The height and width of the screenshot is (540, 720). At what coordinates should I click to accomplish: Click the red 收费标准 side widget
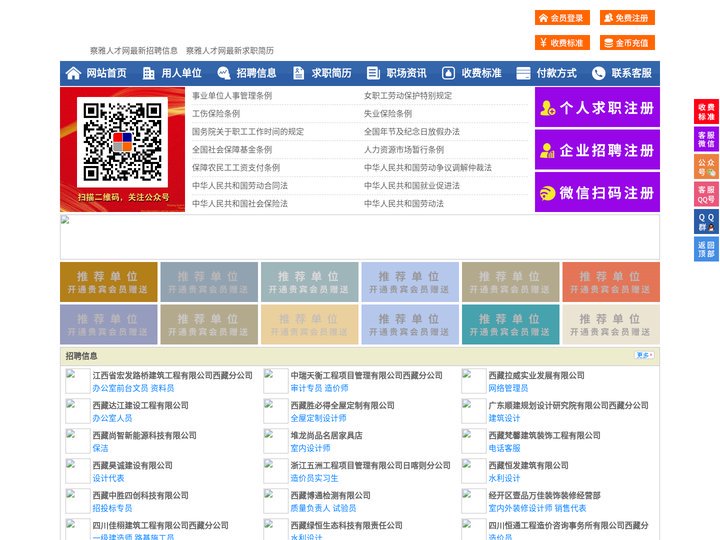pyautogui.click(x=706, y=112)
